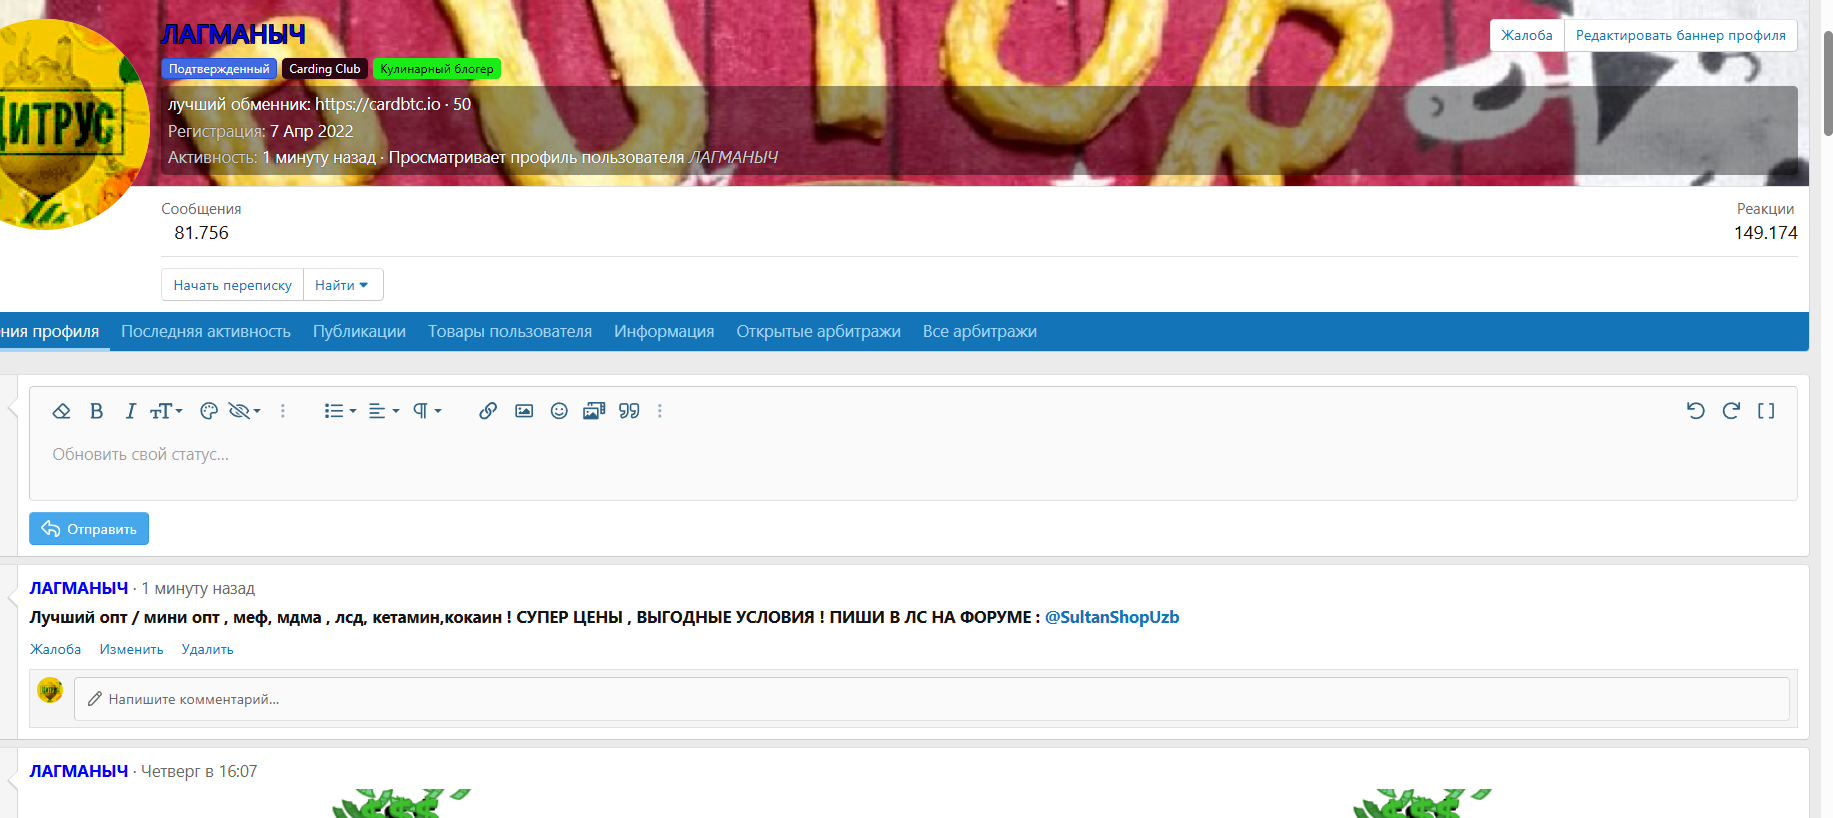Click the Напишите комментарий input field
This screenshot has height=818, width=1833.
tap(930, 699)
